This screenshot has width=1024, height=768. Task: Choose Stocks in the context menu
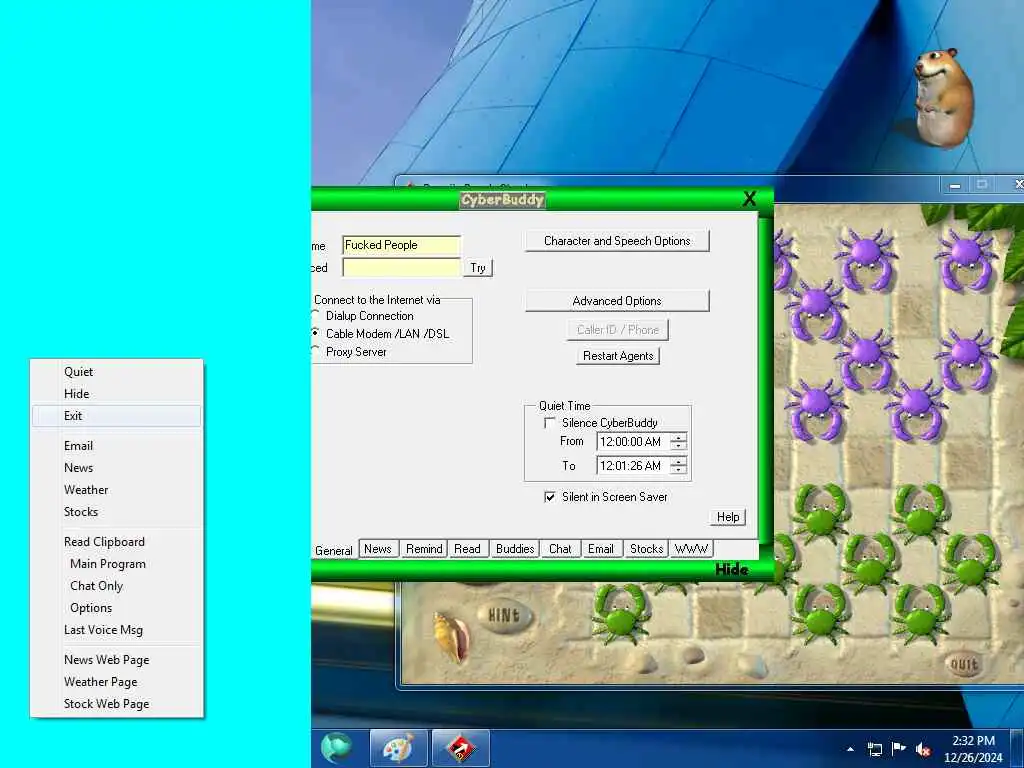tap(117, 512)
